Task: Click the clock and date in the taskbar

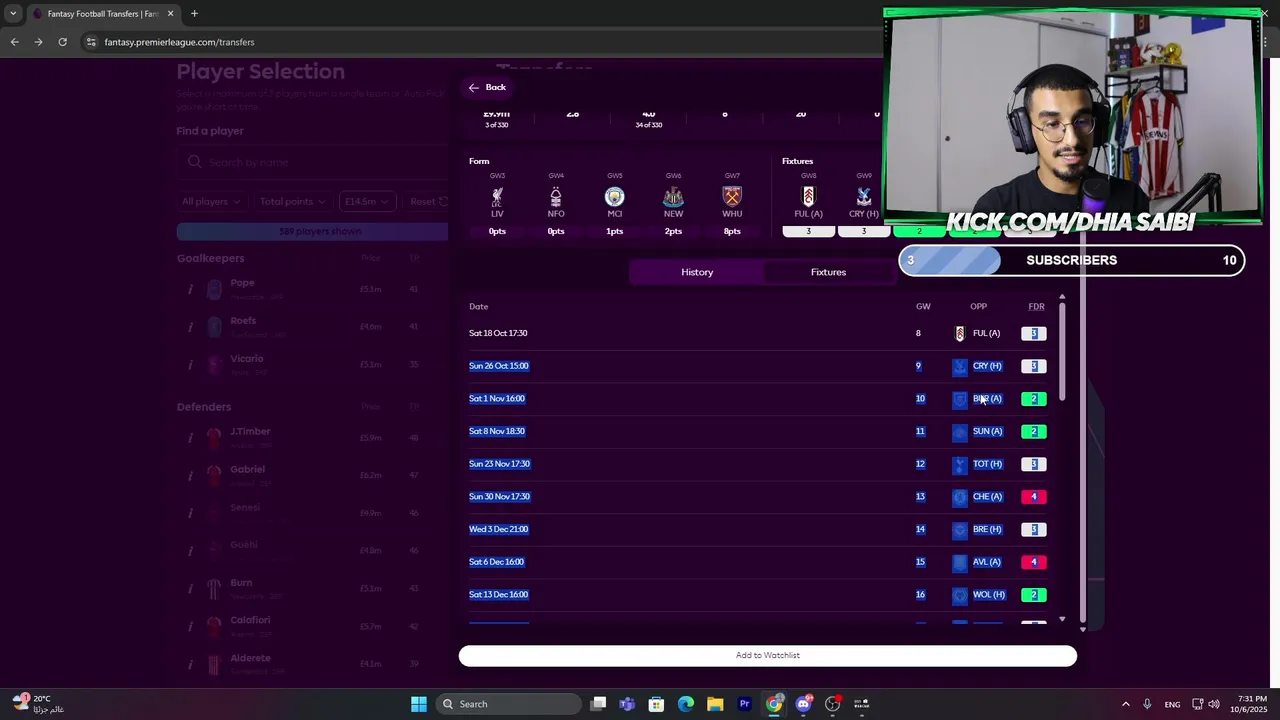Action: click(1248, 704)
